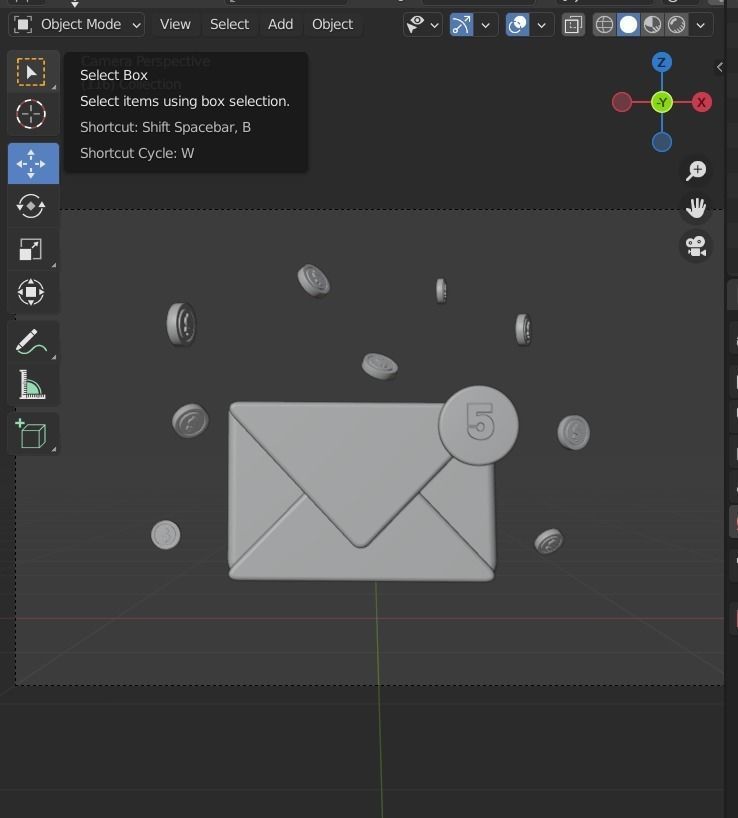Switch to solid viewport shading
The image size is (738, 818).
pyautogui.click(x=628, y=25)
